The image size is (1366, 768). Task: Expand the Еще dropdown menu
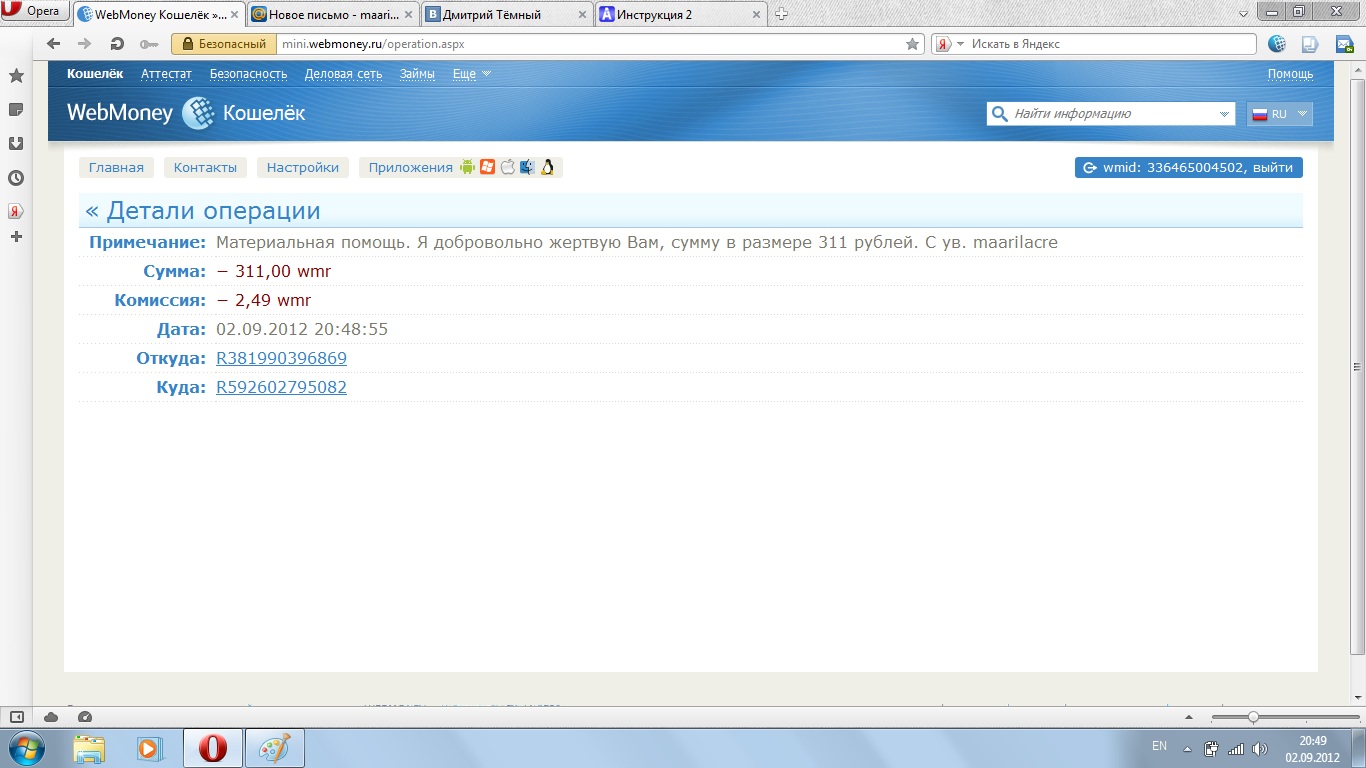point(471,74)
